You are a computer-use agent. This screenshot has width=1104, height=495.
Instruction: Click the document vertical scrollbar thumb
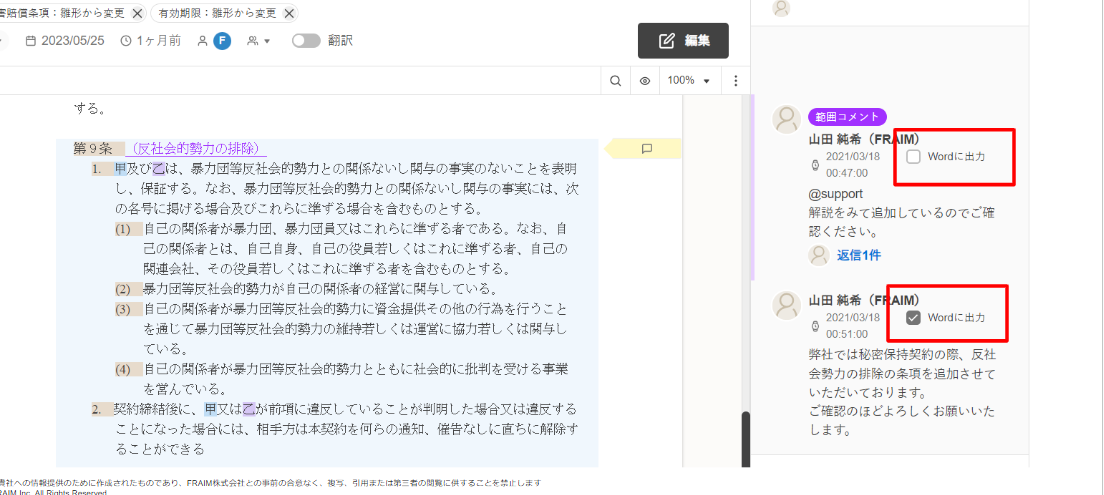click(745, 438)
